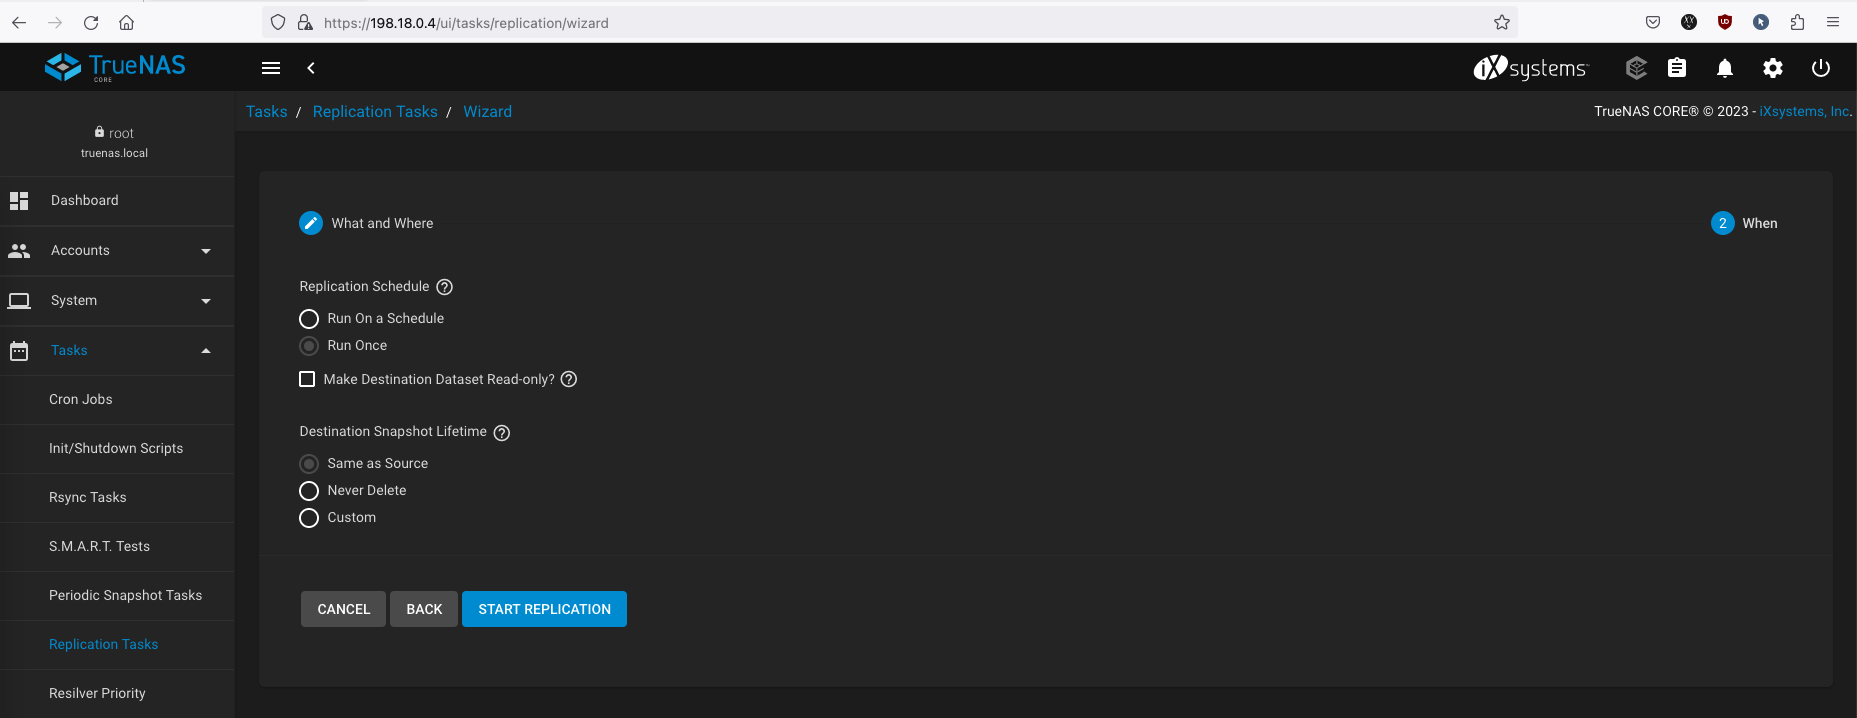Click the power button icon
This screenshot has height=718, width=1857.
pos(1821,68)
